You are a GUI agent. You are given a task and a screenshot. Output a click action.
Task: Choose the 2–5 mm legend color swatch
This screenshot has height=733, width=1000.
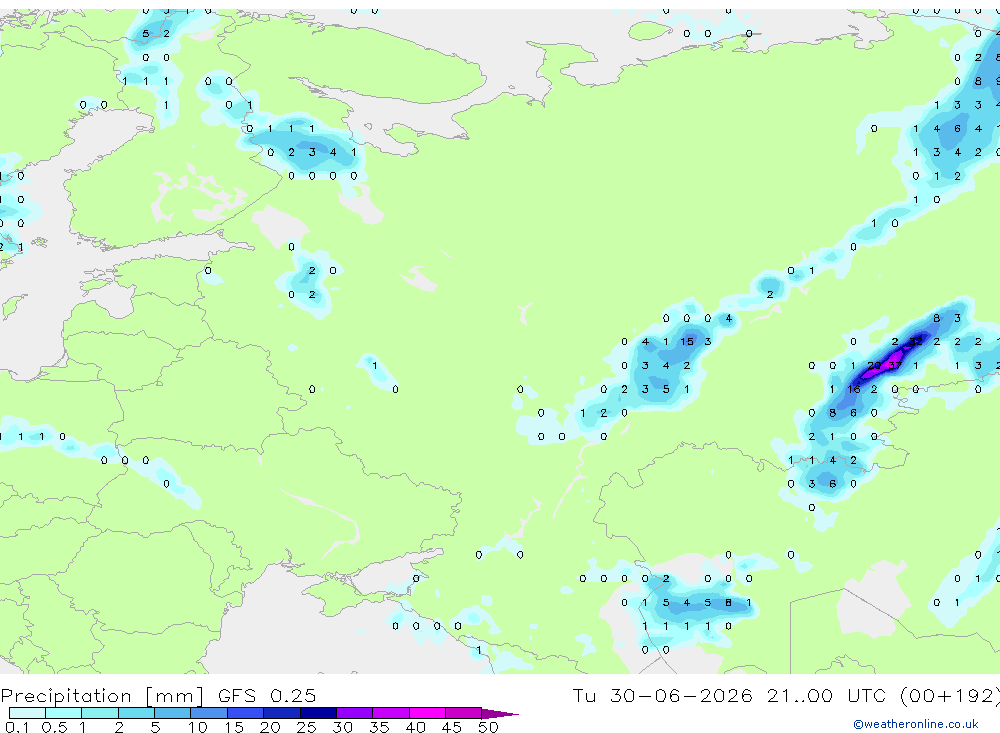tap(136, 713)
